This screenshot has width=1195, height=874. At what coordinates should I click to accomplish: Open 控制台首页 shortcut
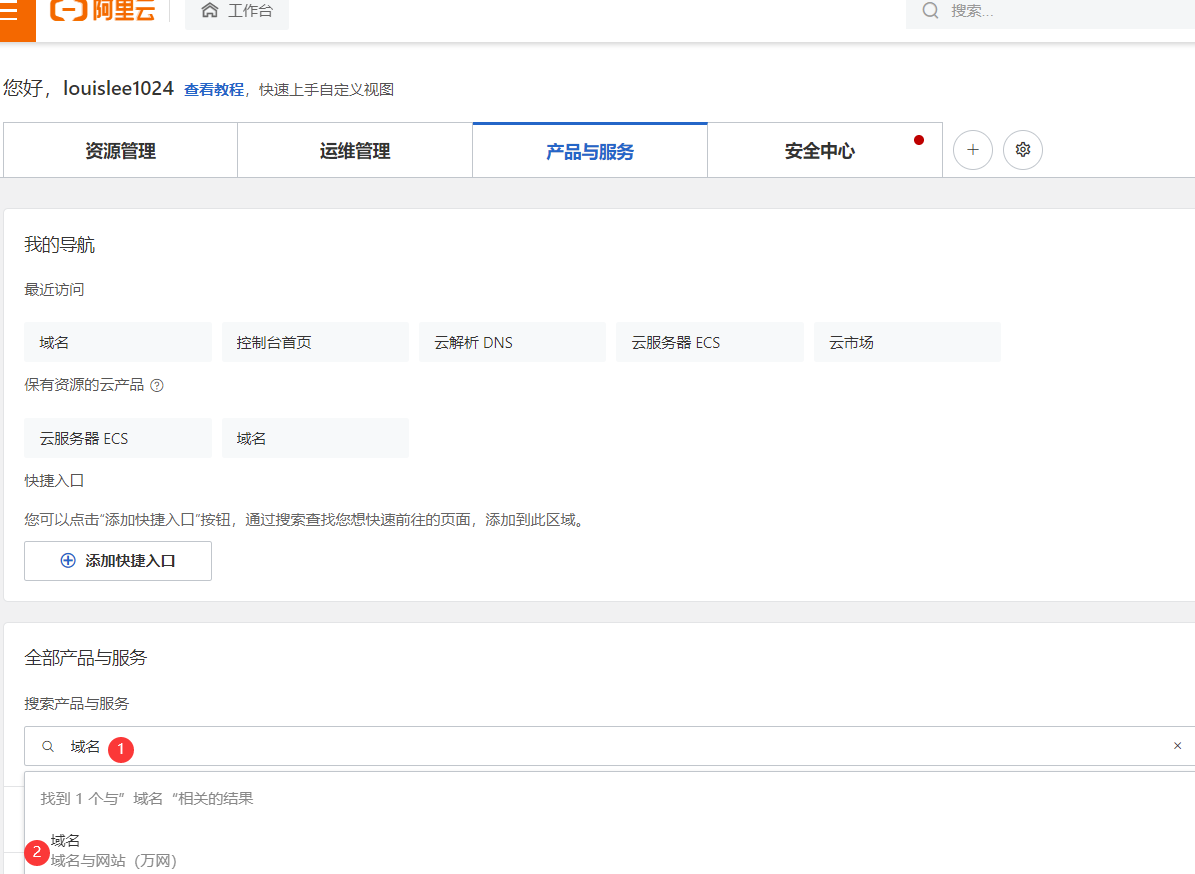[x=316, y=342]
